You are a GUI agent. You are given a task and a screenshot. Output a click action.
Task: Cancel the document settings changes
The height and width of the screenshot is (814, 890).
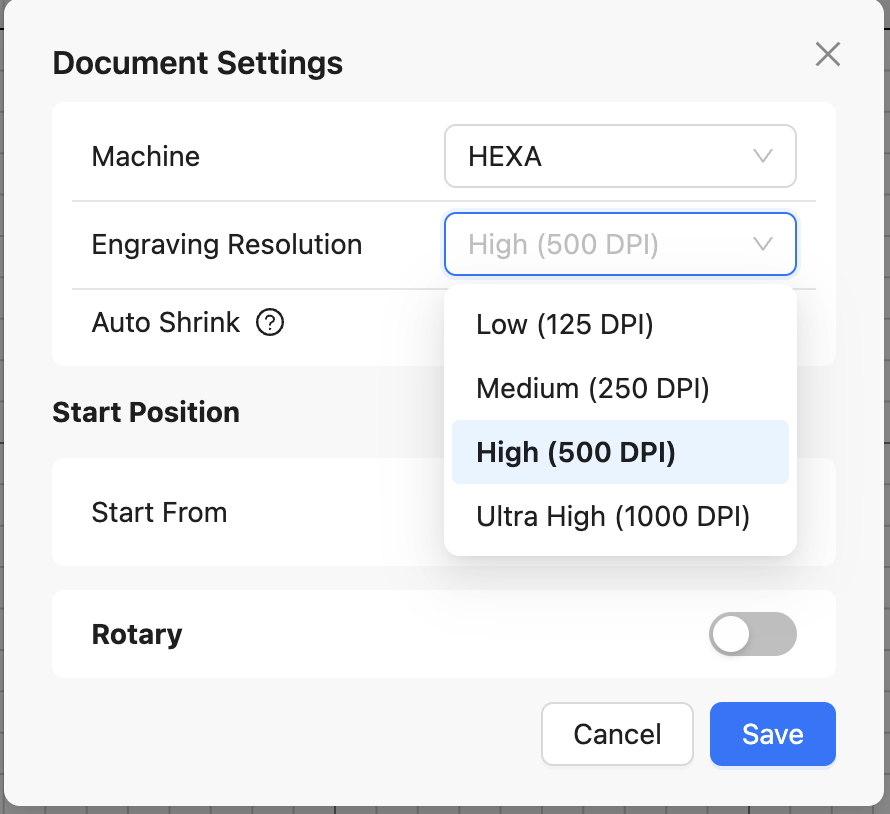tap(617, 734)
